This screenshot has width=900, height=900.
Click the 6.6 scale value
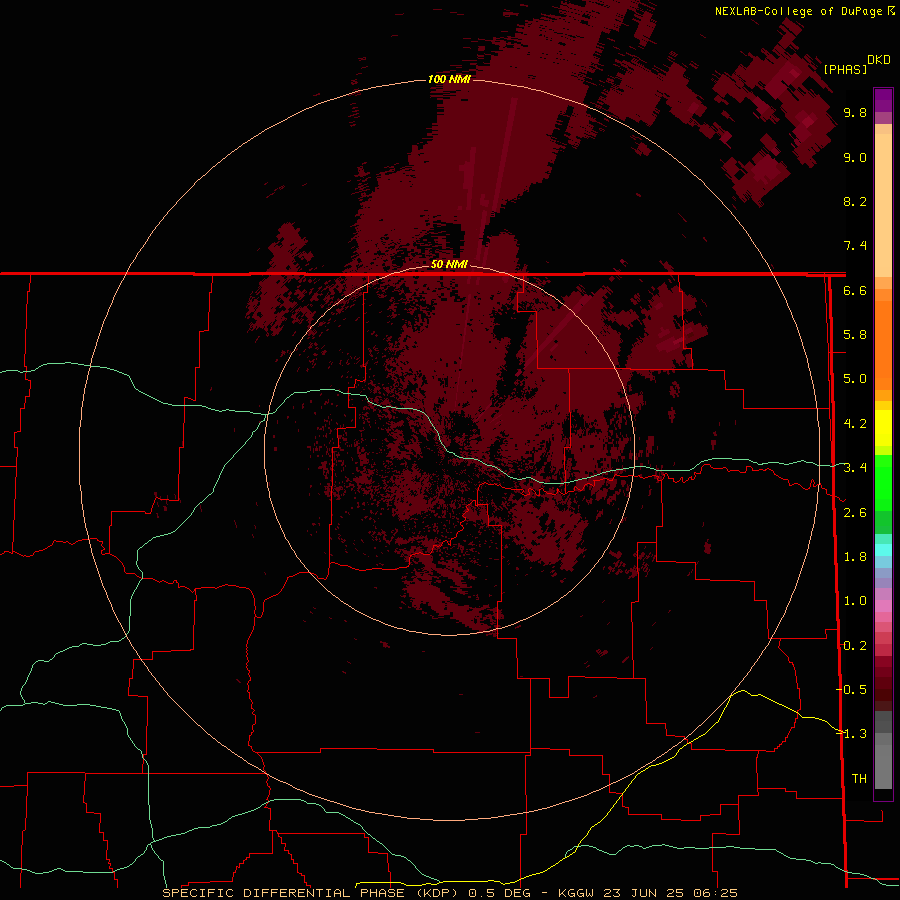click(x=855, y=290)
